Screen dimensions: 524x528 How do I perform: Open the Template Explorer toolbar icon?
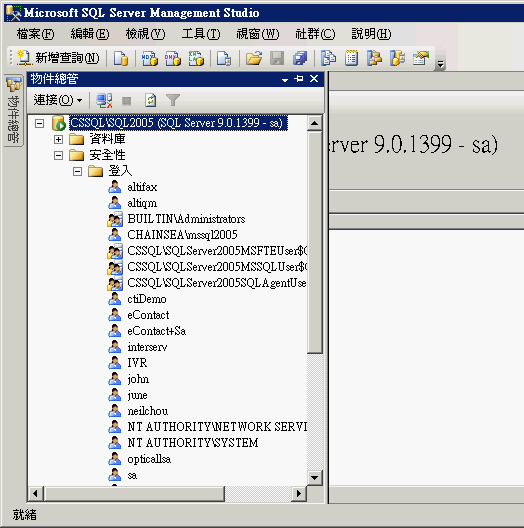pos(397,58)
